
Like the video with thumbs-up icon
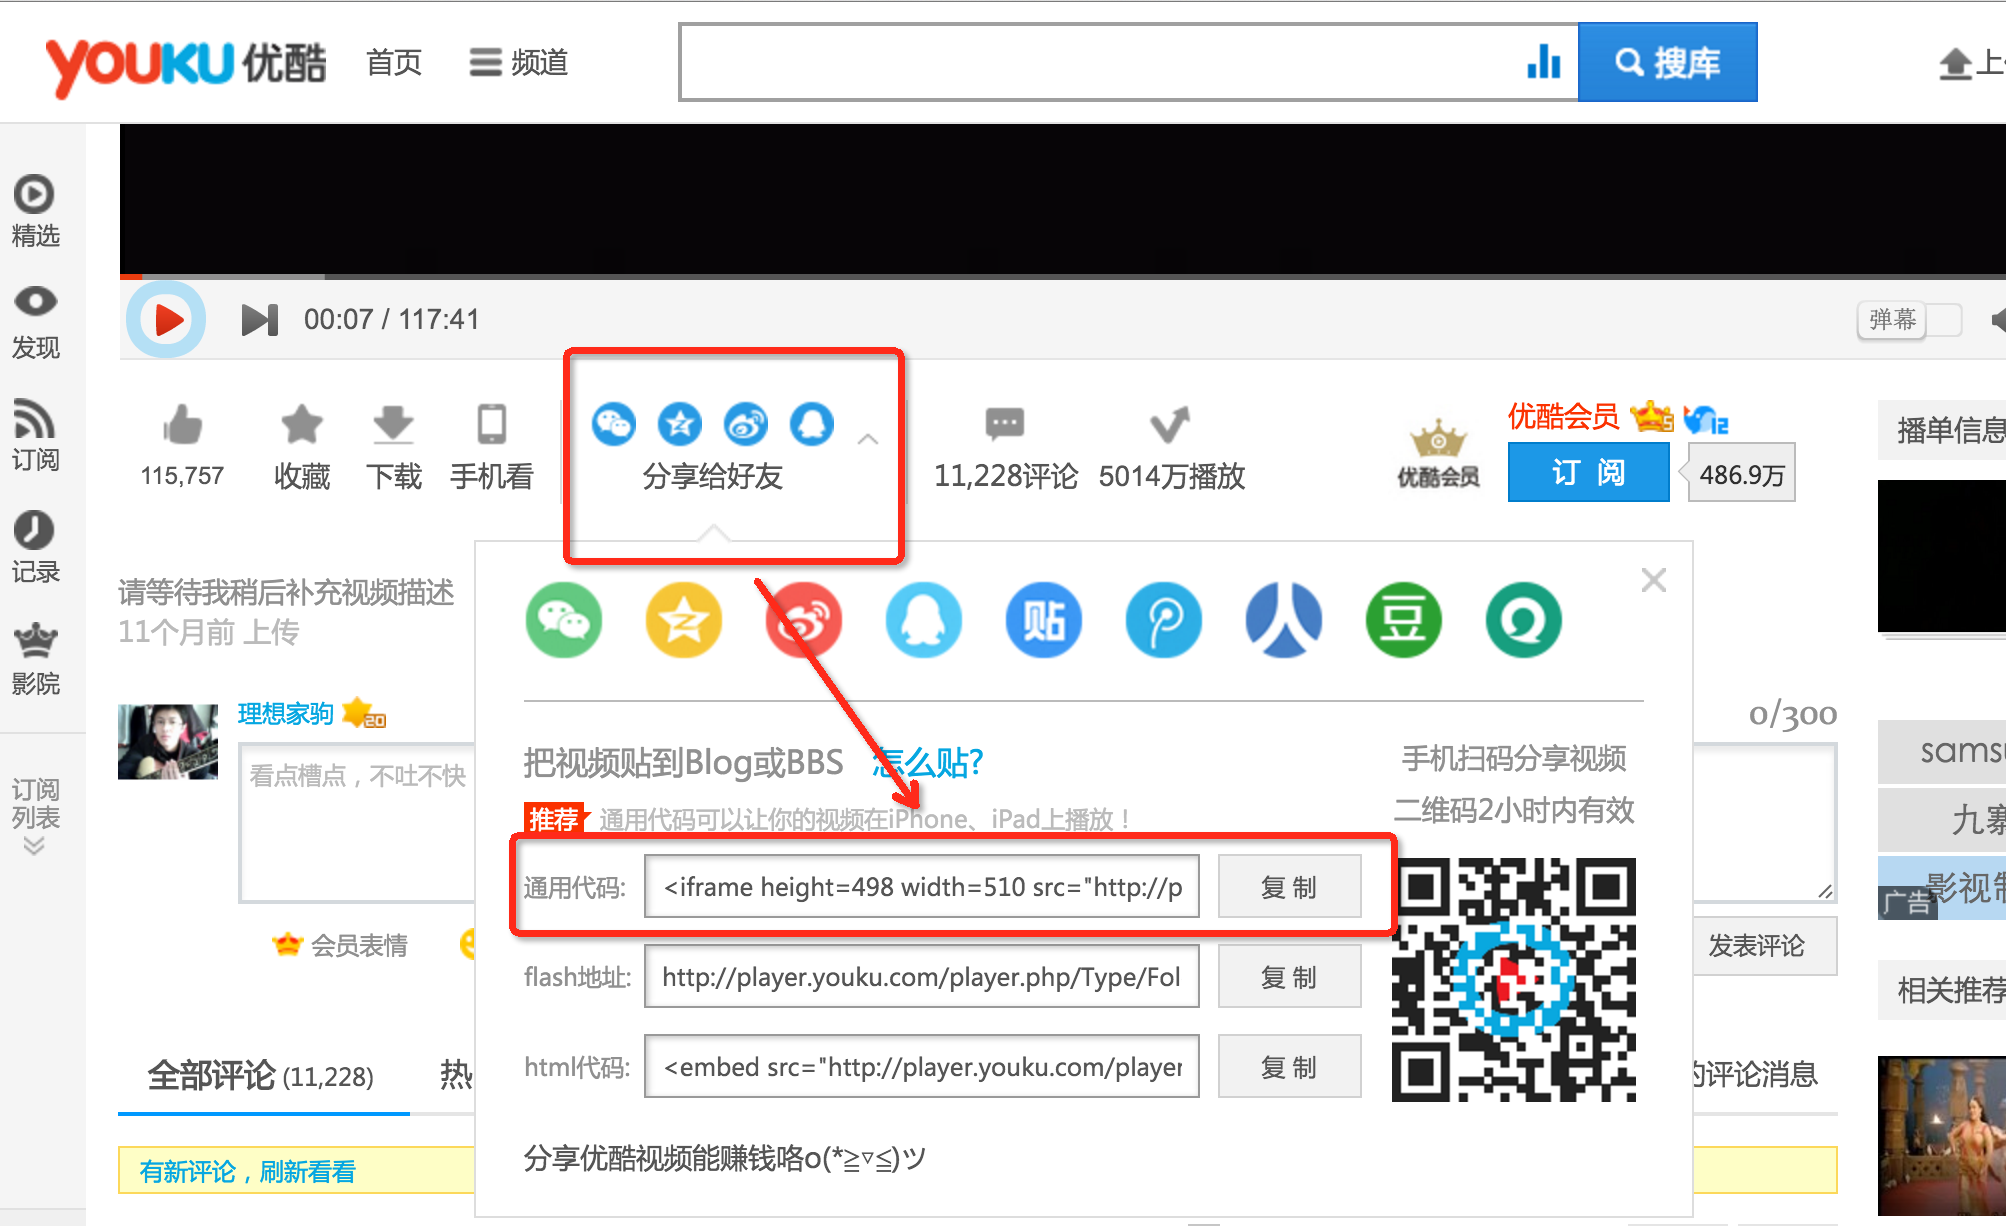pos(183,425)
